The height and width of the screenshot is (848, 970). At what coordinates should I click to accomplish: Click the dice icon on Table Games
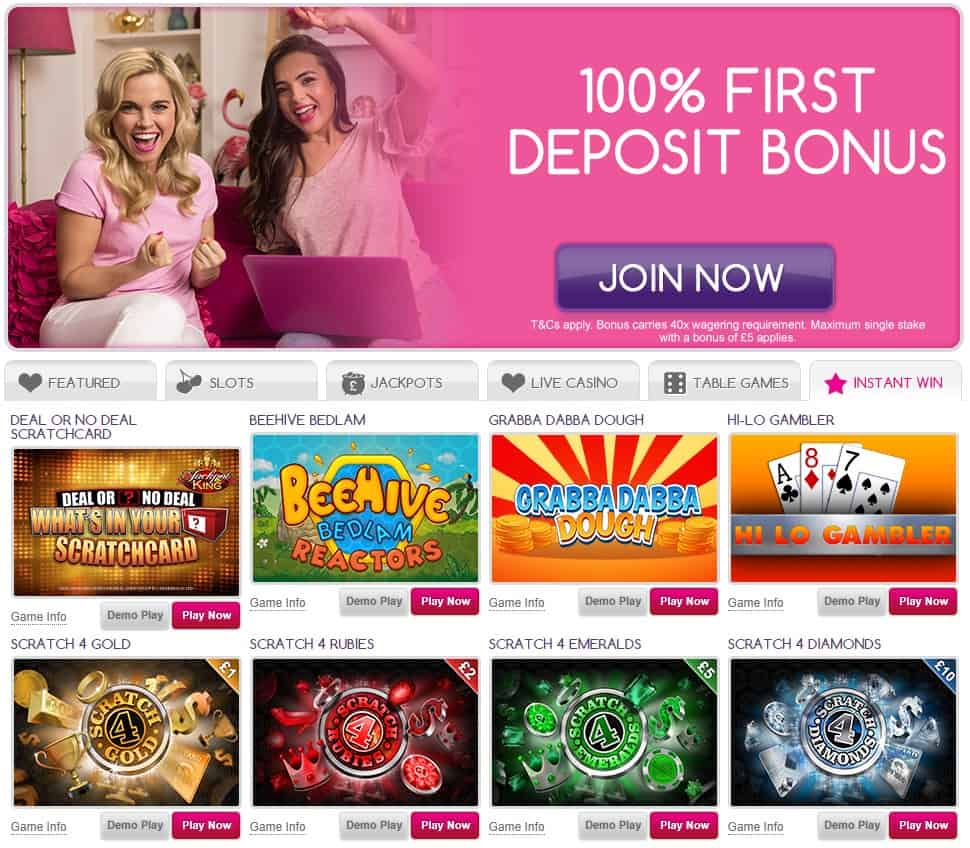tap(674, 383)
